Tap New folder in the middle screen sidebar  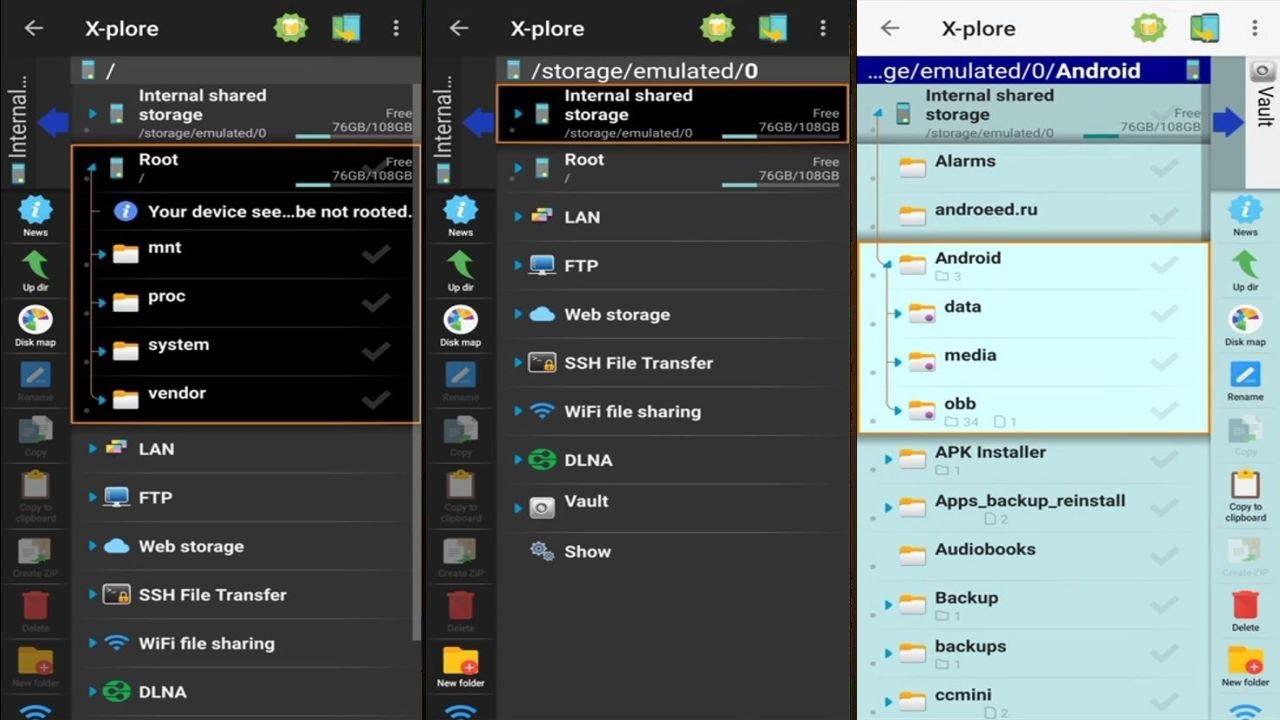pos(460,666)
